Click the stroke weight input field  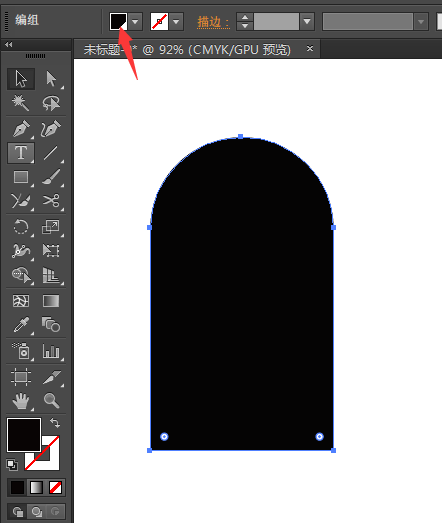pyautogui.click(x=276, y=22)
